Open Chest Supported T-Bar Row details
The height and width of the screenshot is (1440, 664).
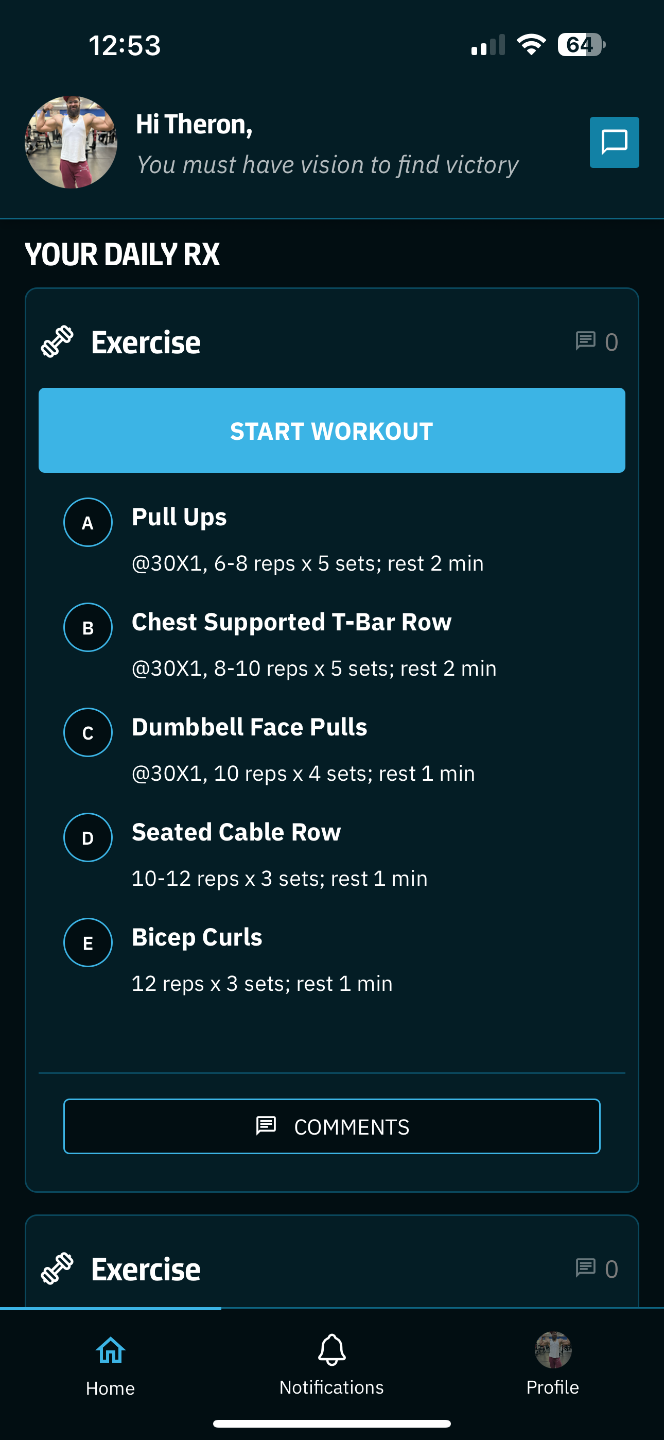pyautogui.click(x=292, y=622)
